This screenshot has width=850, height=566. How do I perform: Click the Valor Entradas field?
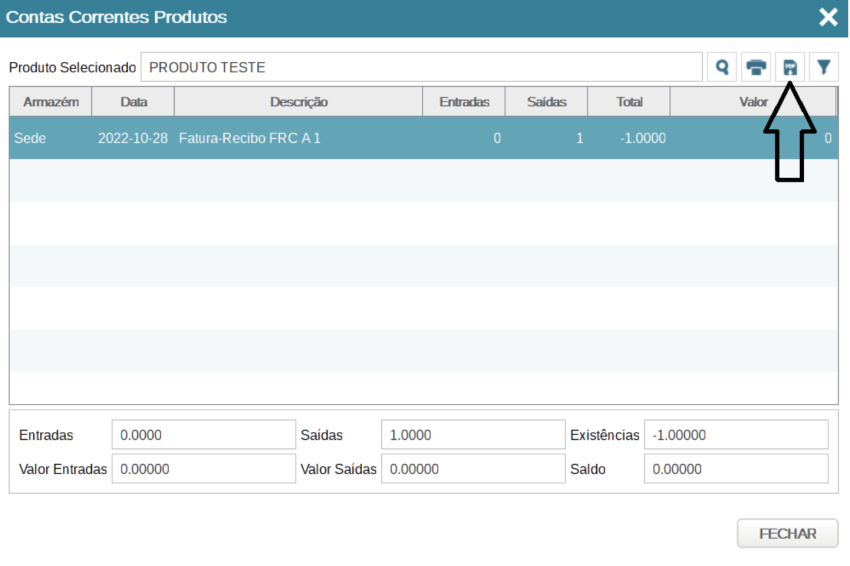[x=204, y=469]
